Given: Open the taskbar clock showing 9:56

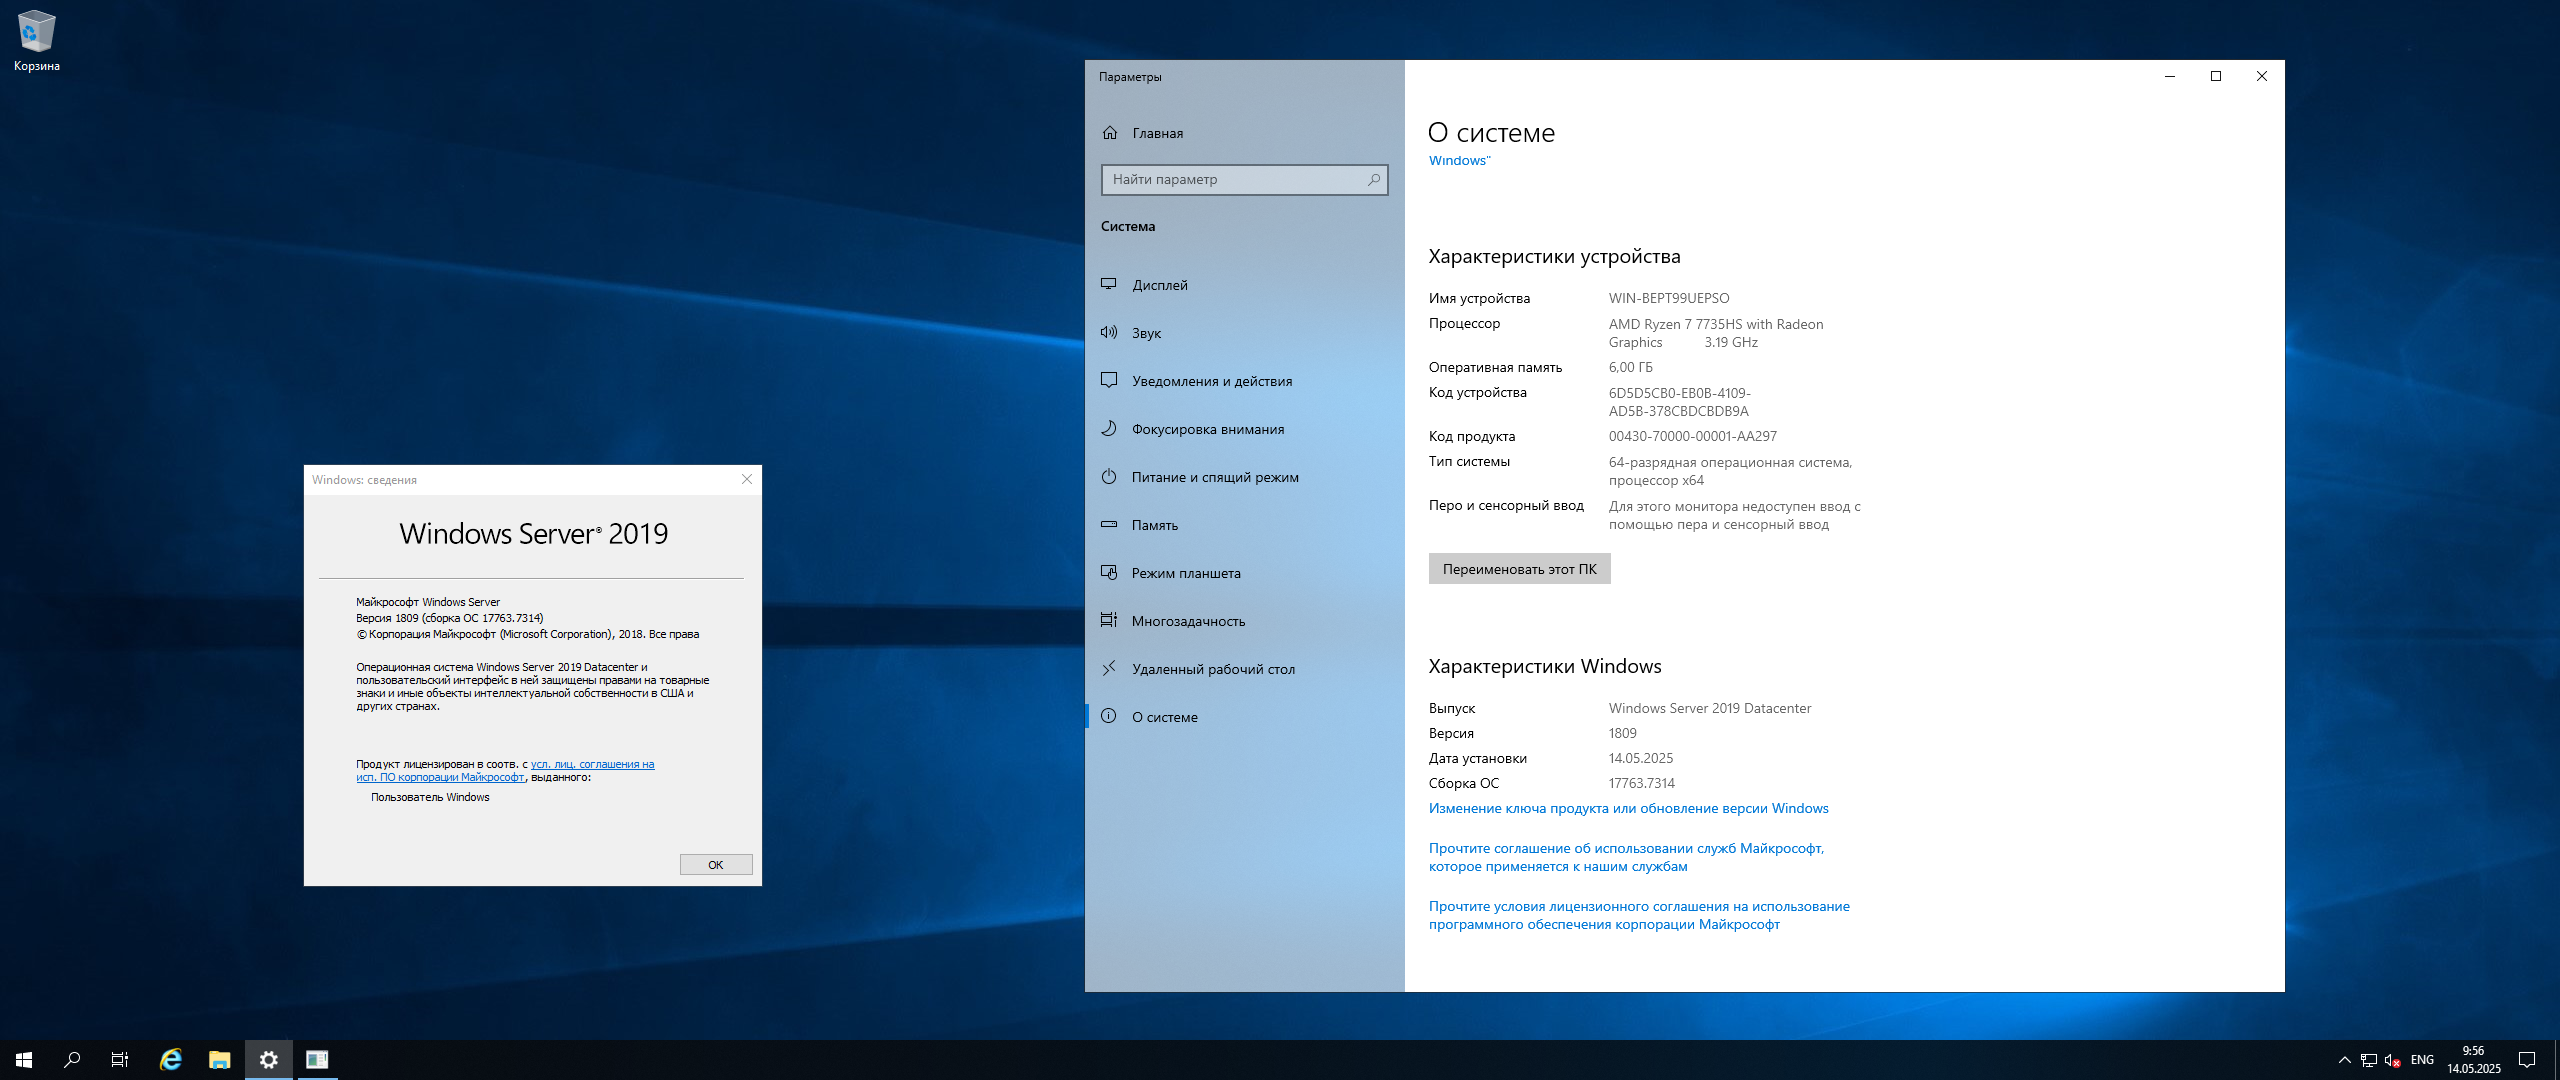Looking at the screenshot, I should coord(2473,1060).
